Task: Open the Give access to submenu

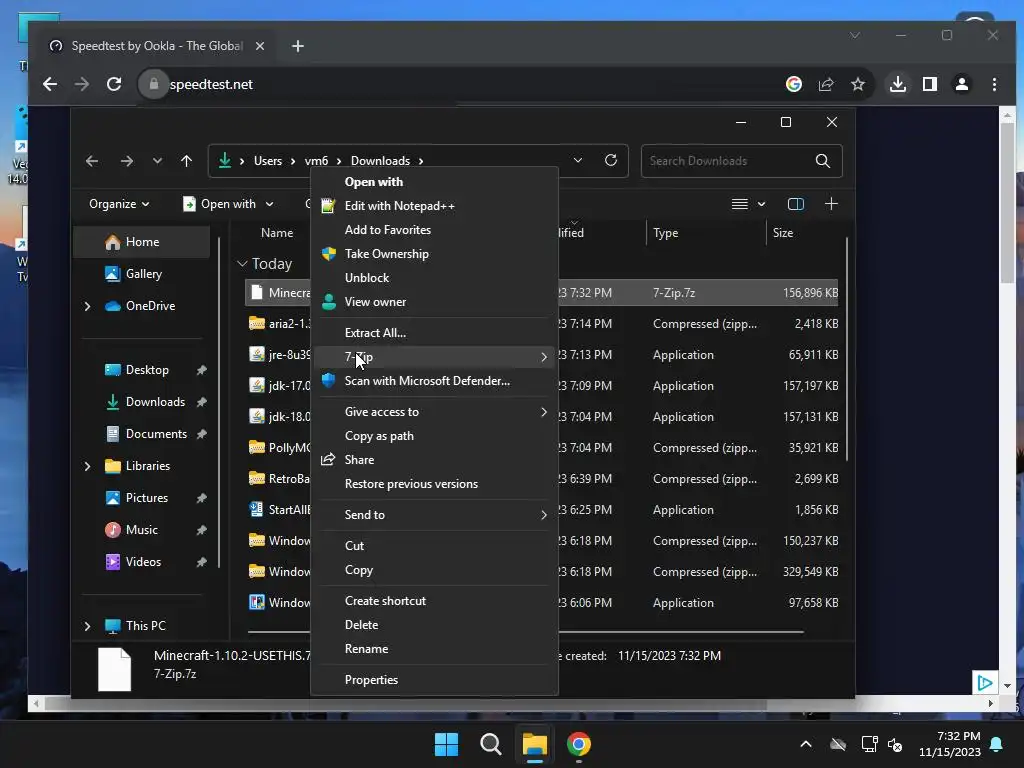Action: [434, 411]
